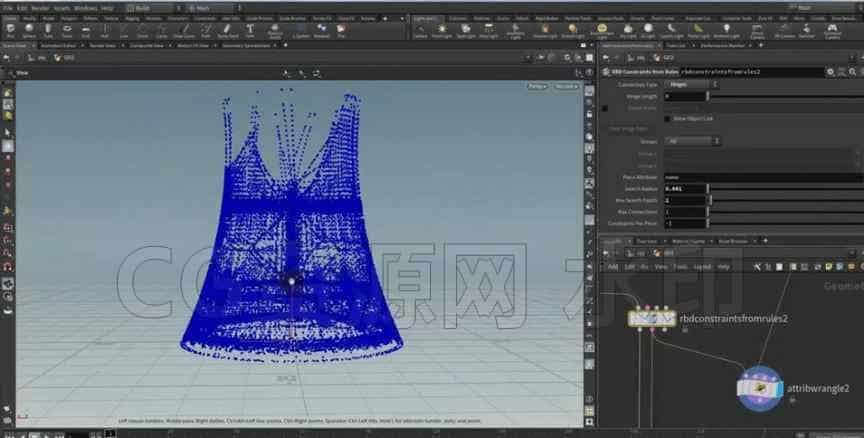Switch to the Composite View tab

(145, 46)
